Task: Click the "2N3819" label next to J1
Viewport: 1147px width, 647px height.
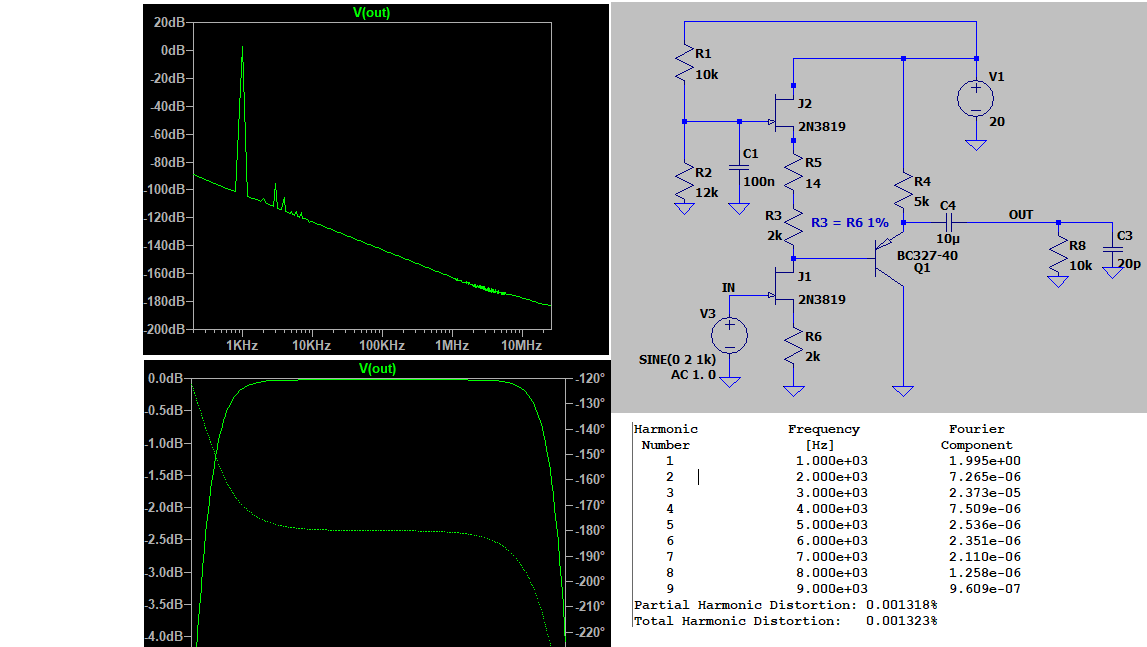Action: [x=821, y=299]
